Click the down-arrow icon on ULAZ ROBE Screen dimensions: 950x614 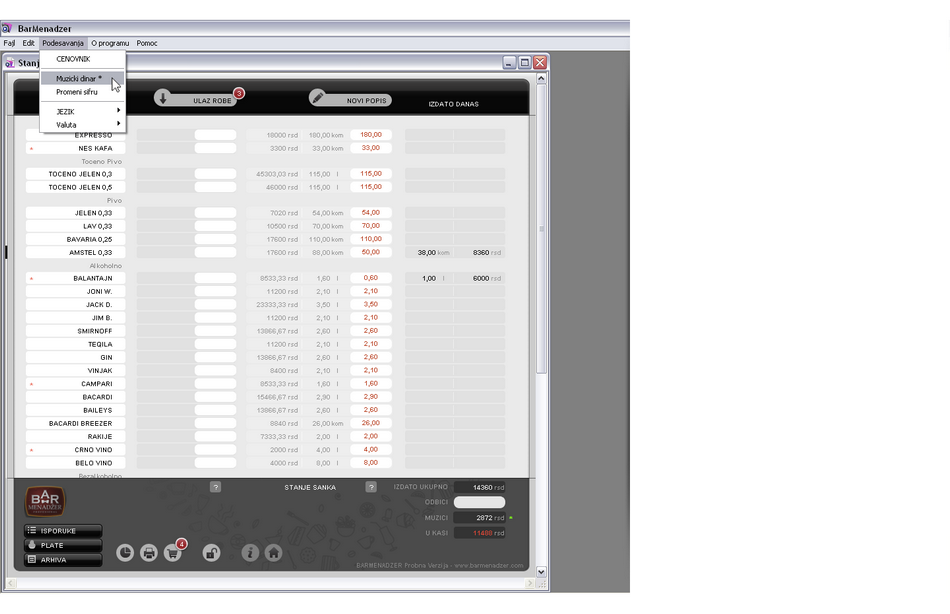162,98
